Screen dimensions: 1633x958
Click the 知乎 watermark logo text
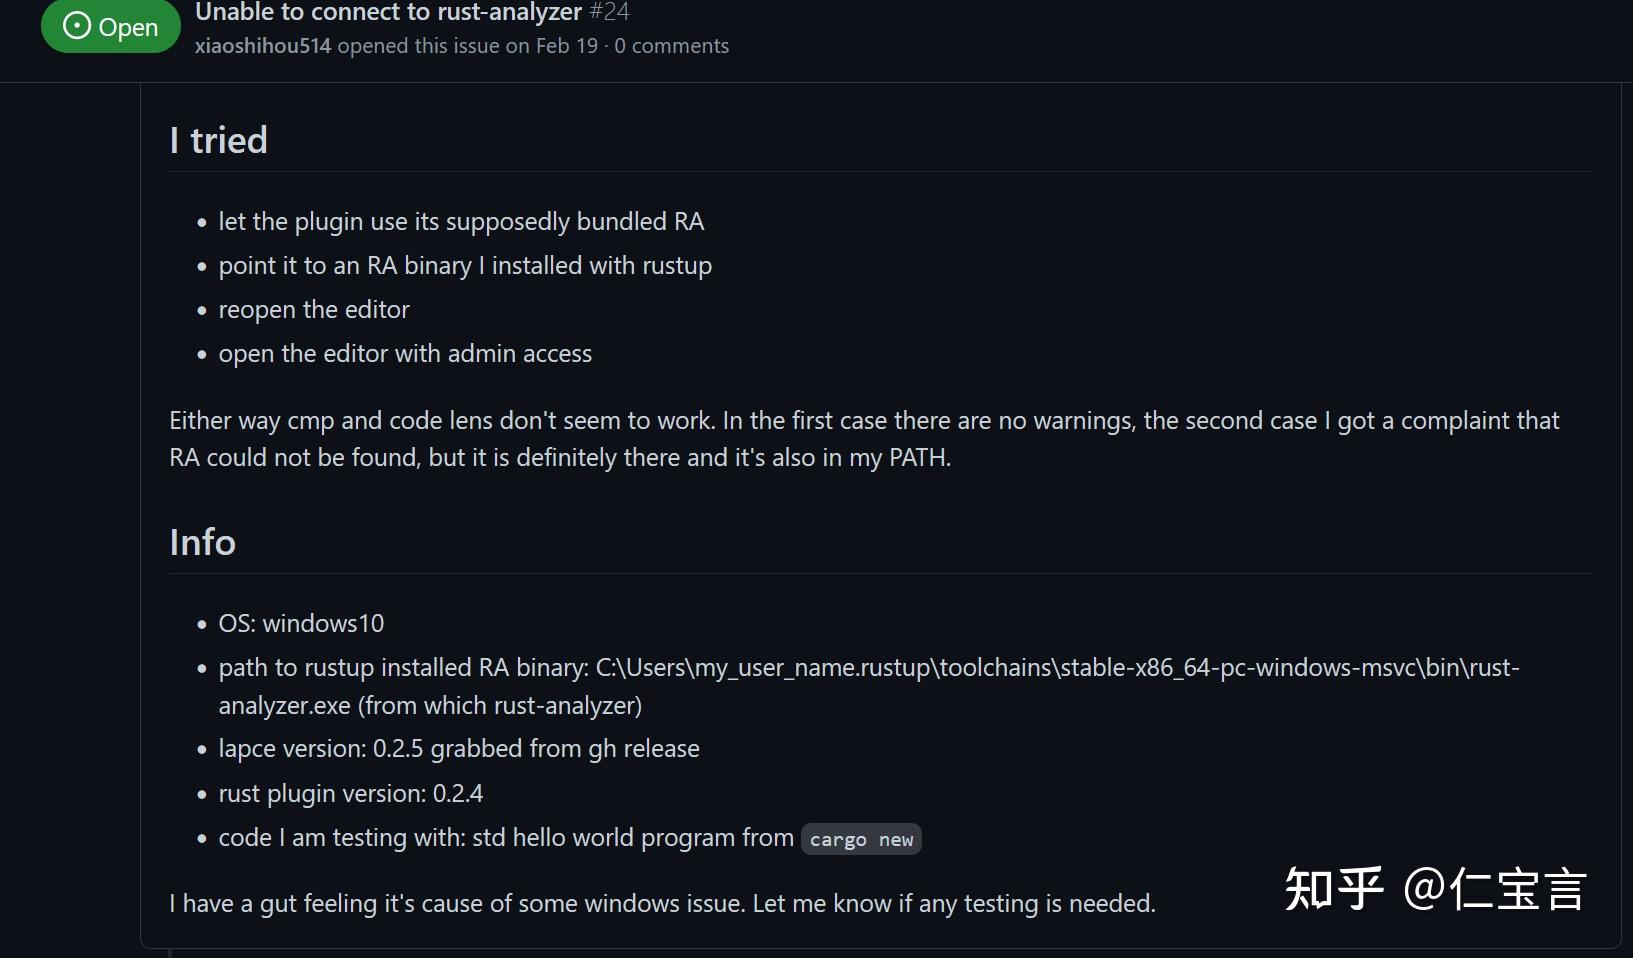(x=1334, y=888)
